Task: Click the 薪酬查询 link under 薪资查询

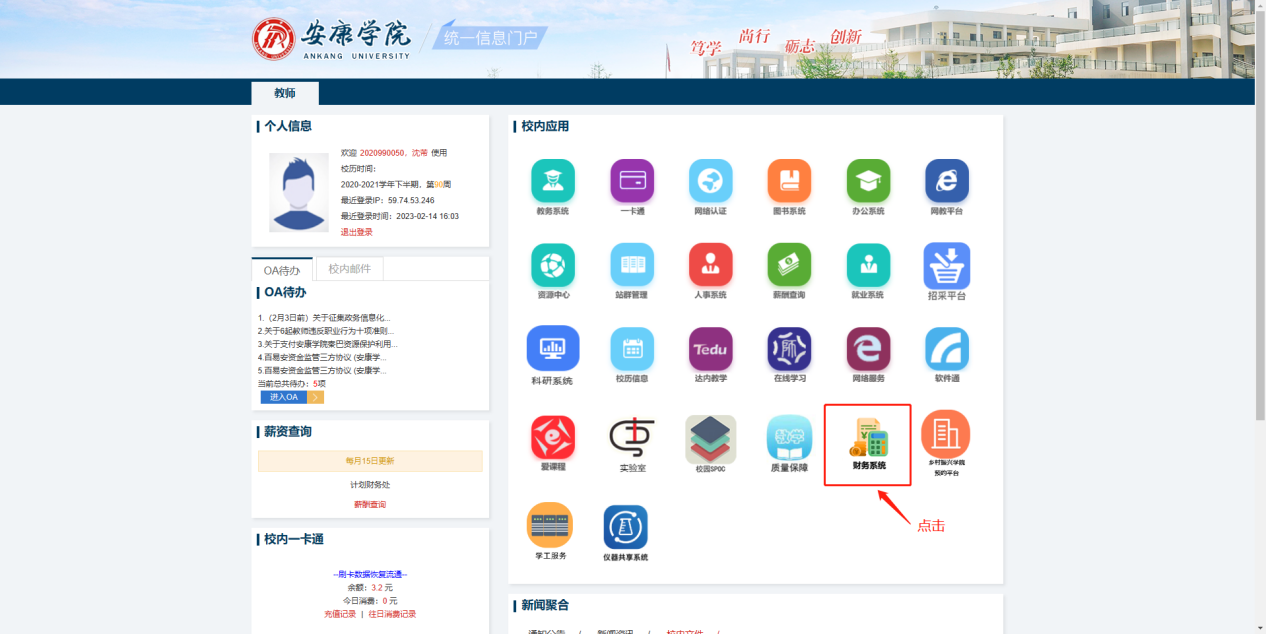Action: (369, 505)
